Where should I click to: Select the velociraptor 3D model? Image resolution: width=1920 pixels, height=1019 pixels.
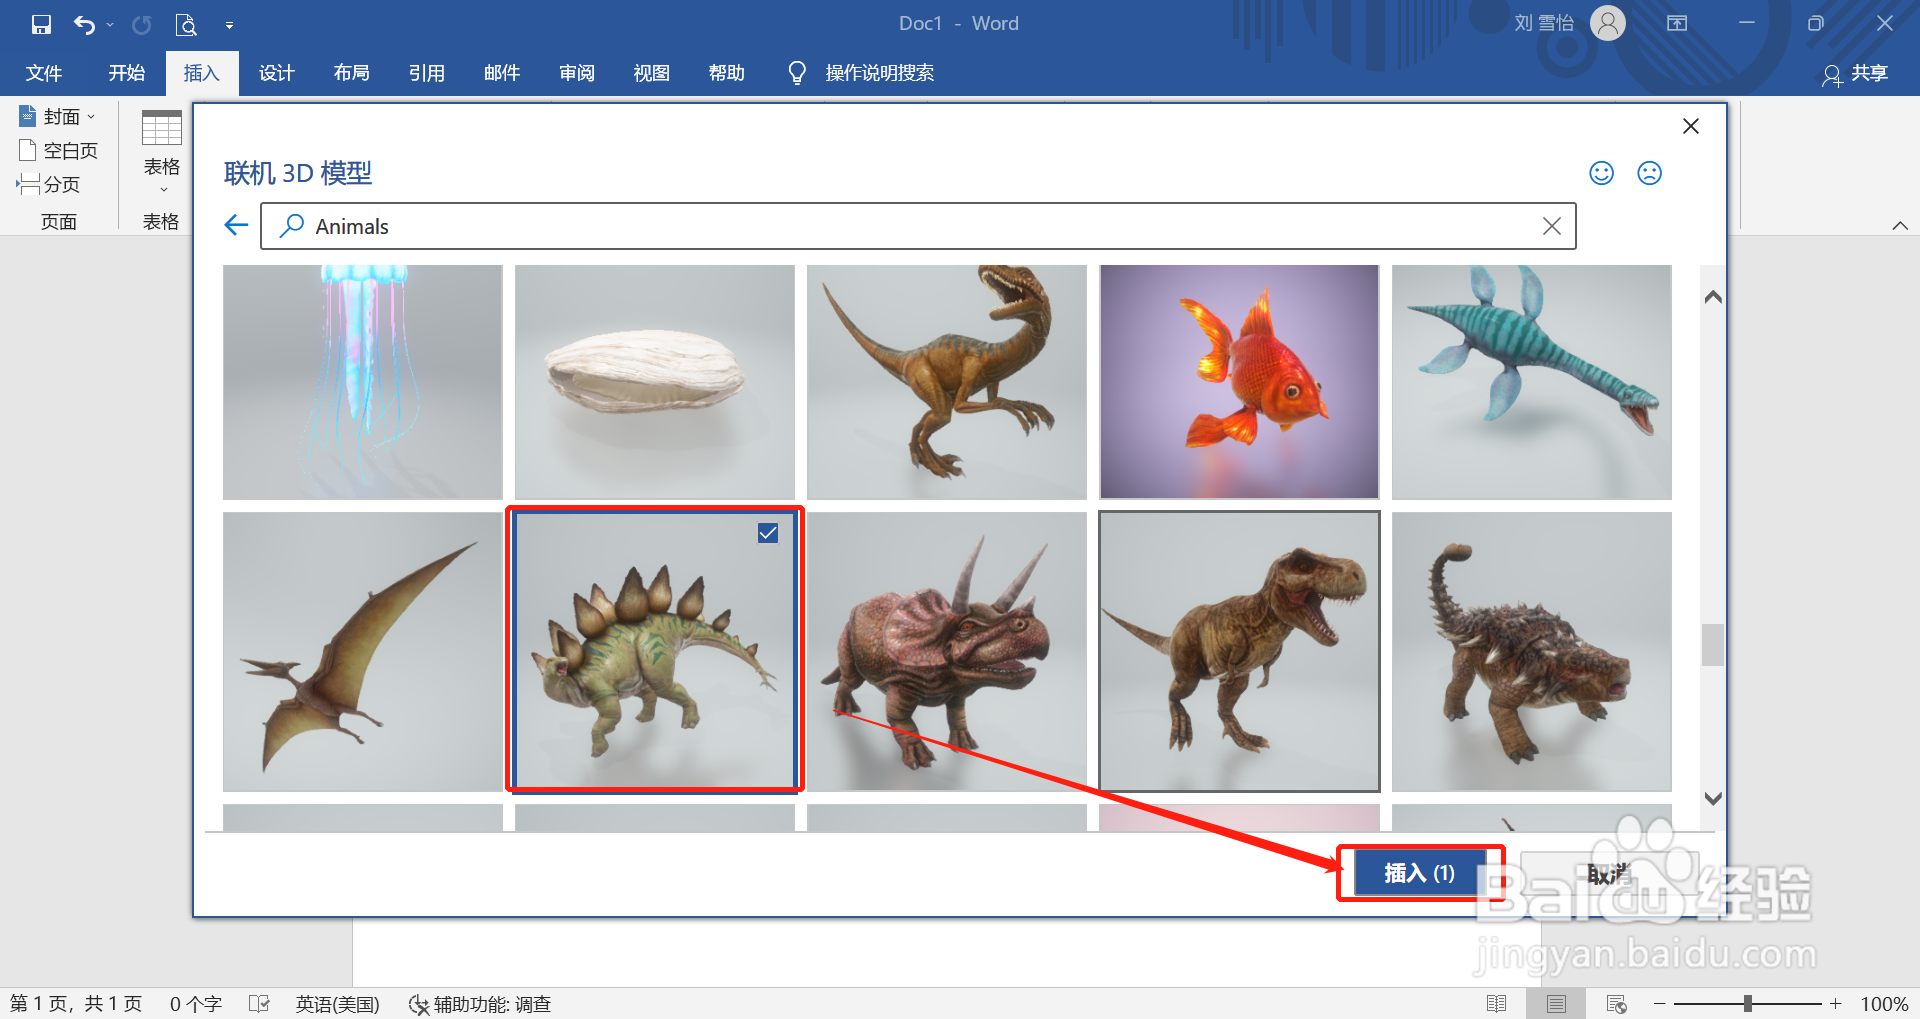tap(947, 382)
